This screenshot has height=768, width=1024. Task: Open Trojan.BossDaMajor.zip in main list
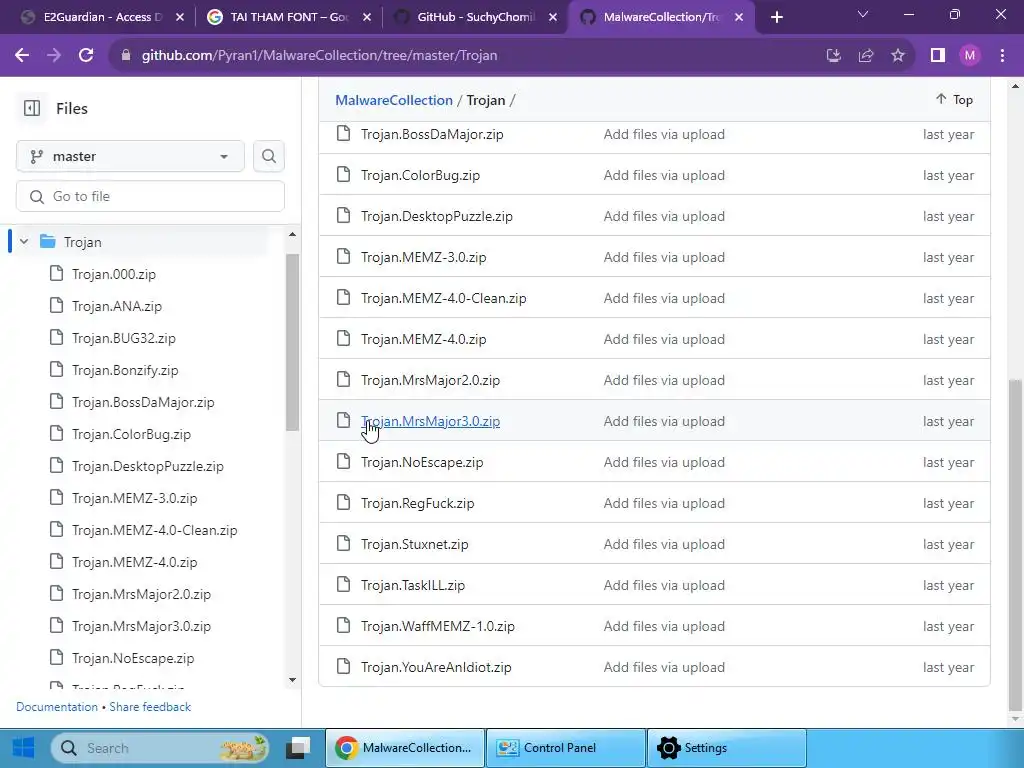[x=432, y=134]
